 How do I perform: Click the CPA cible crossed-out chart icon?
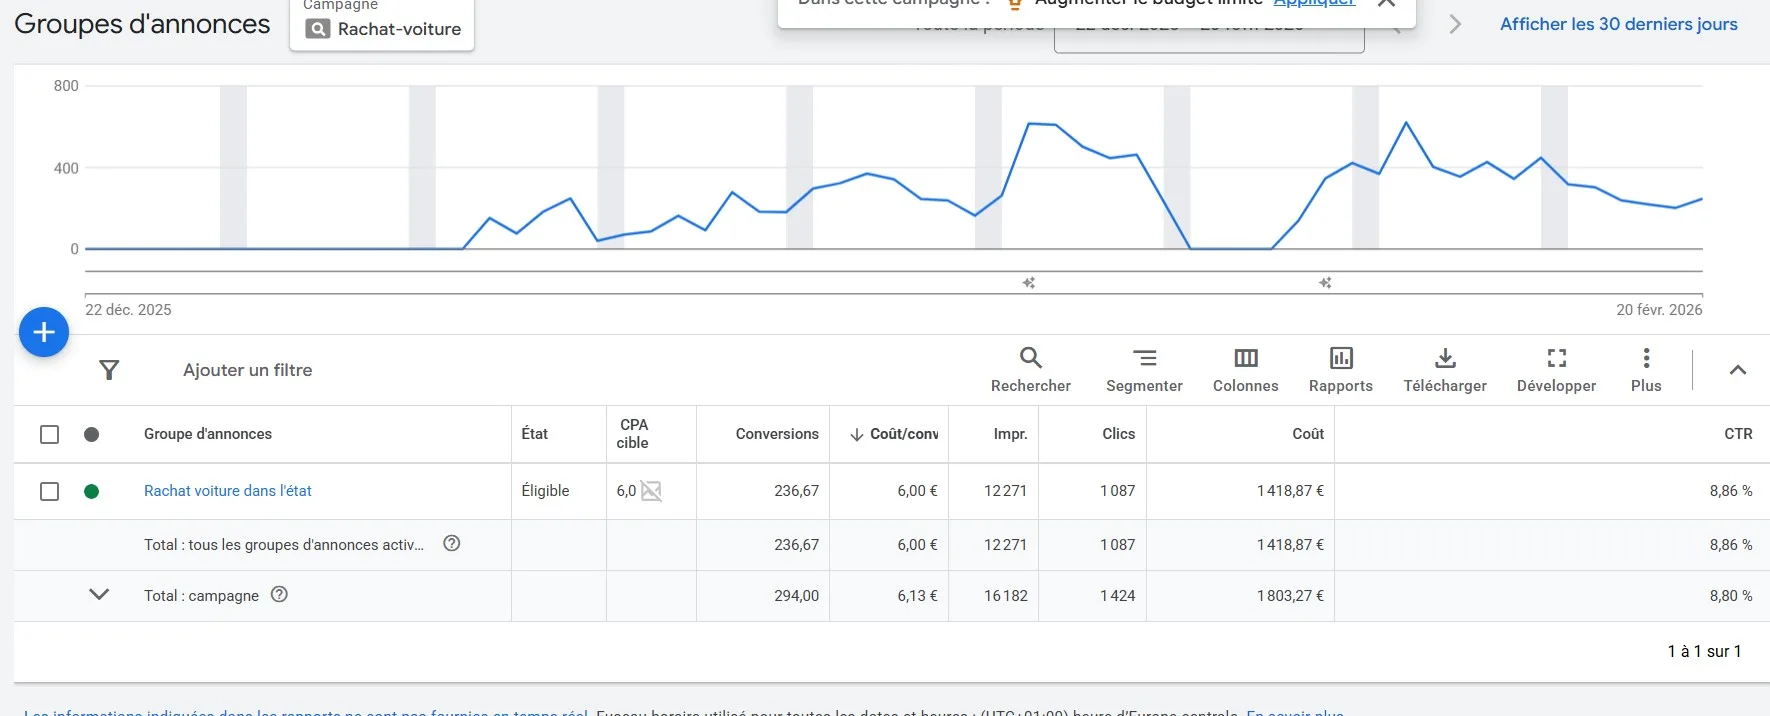point(651,491)
